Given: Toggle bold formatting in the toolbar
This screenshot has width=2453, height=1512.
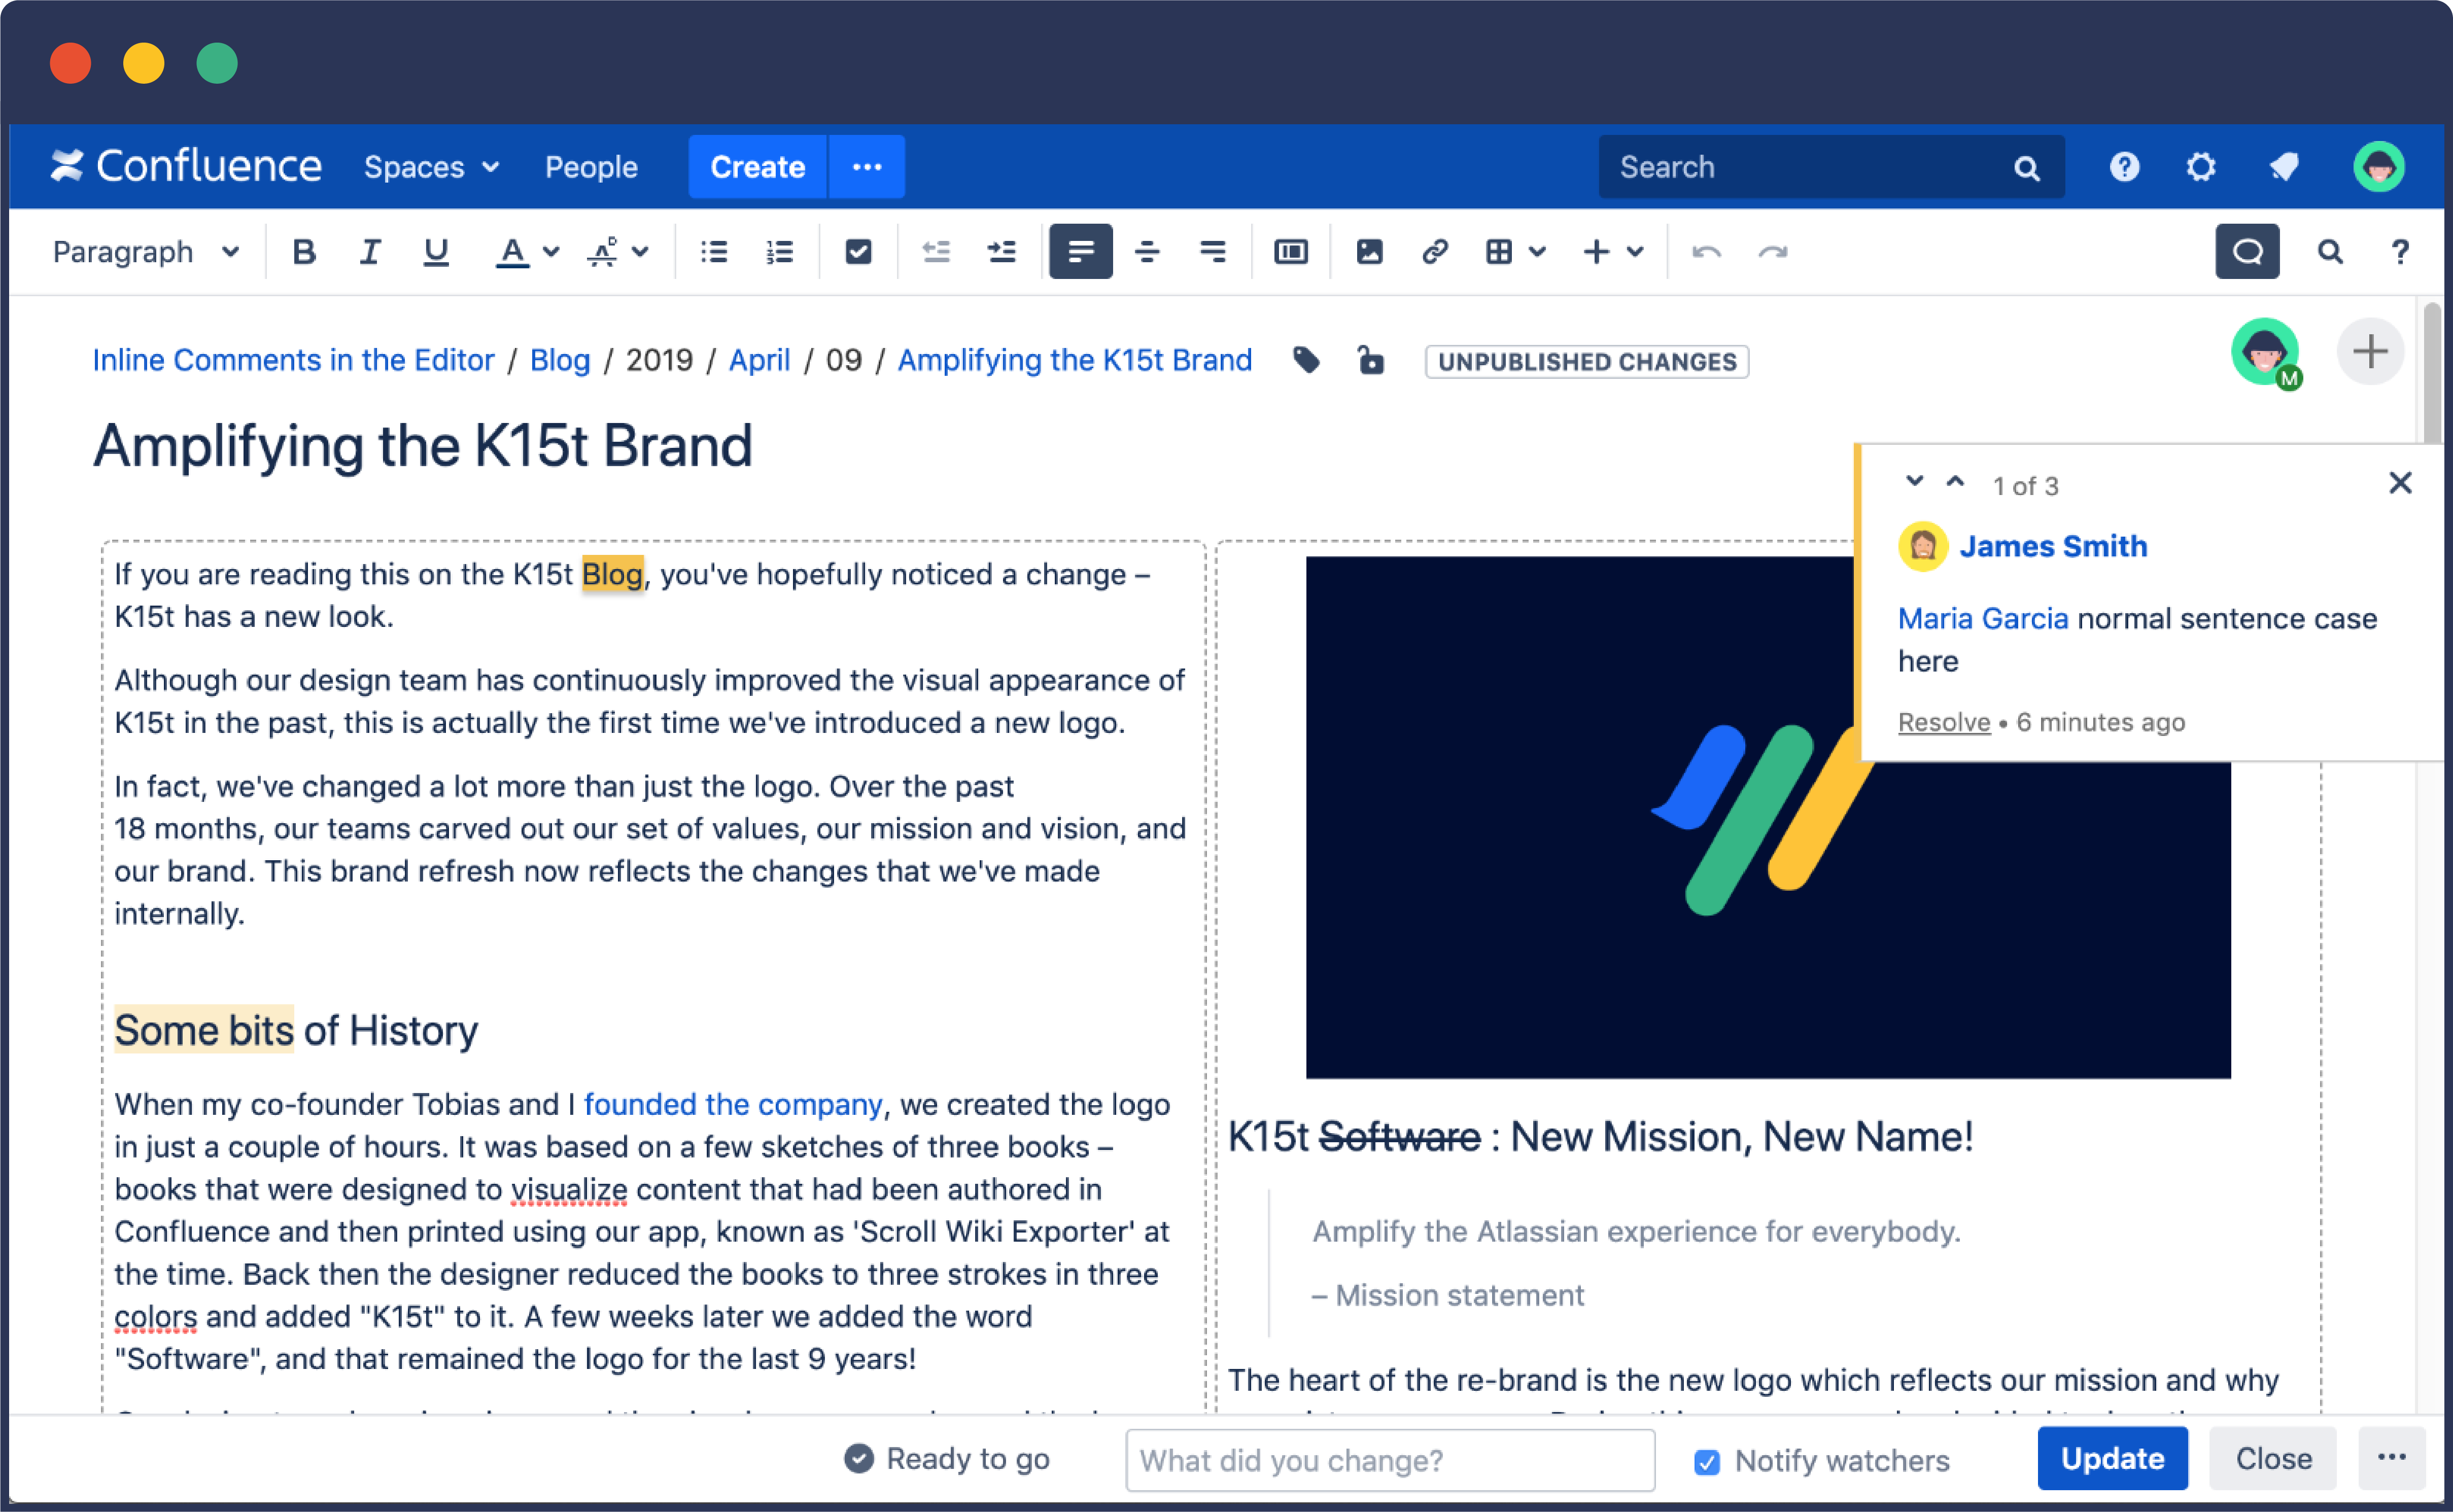Looking at the screenshot, I should click(x=304, y=252).
